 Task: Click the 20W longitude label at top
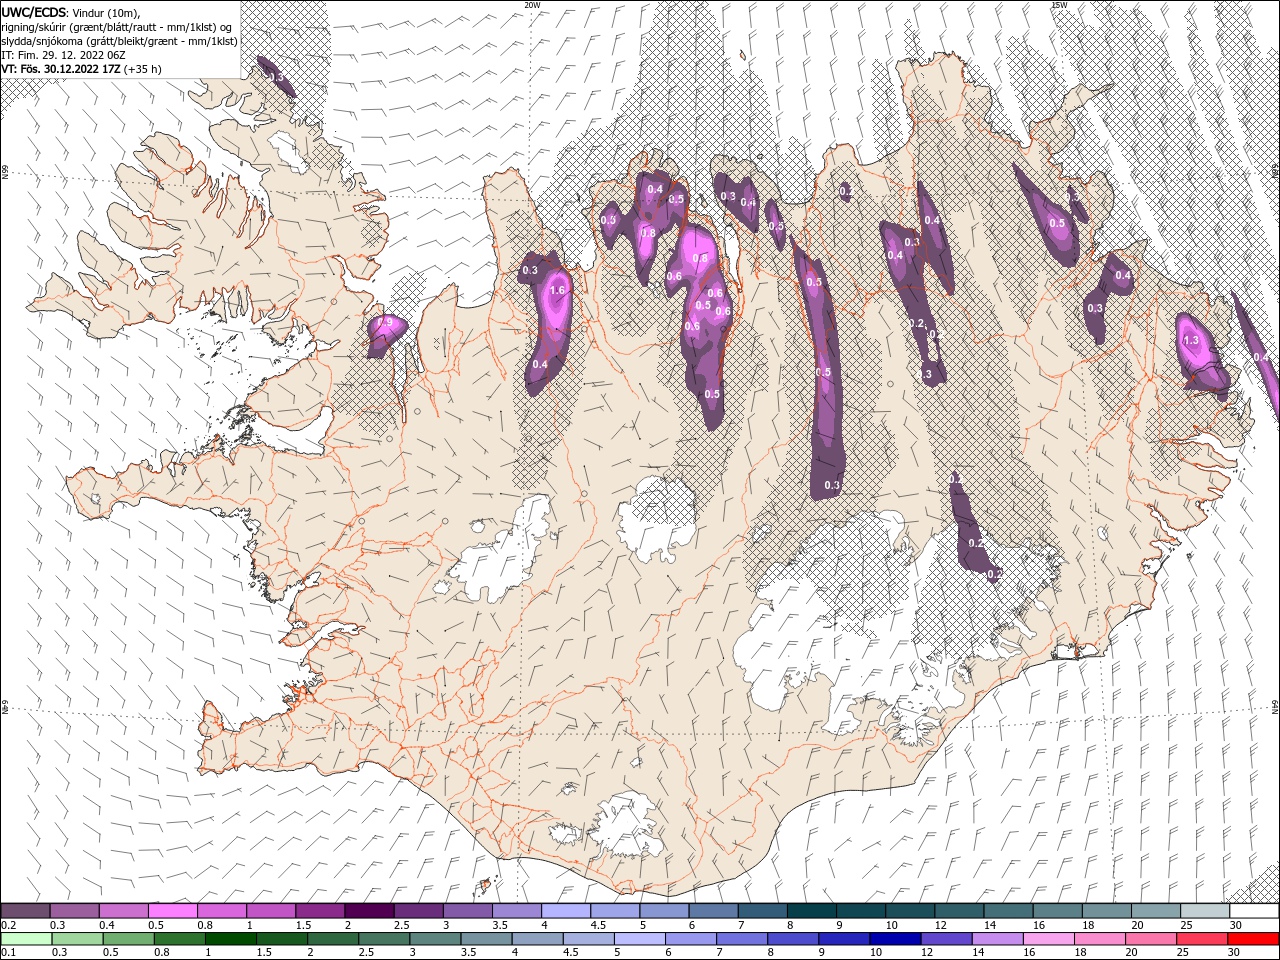click(532, 5)
